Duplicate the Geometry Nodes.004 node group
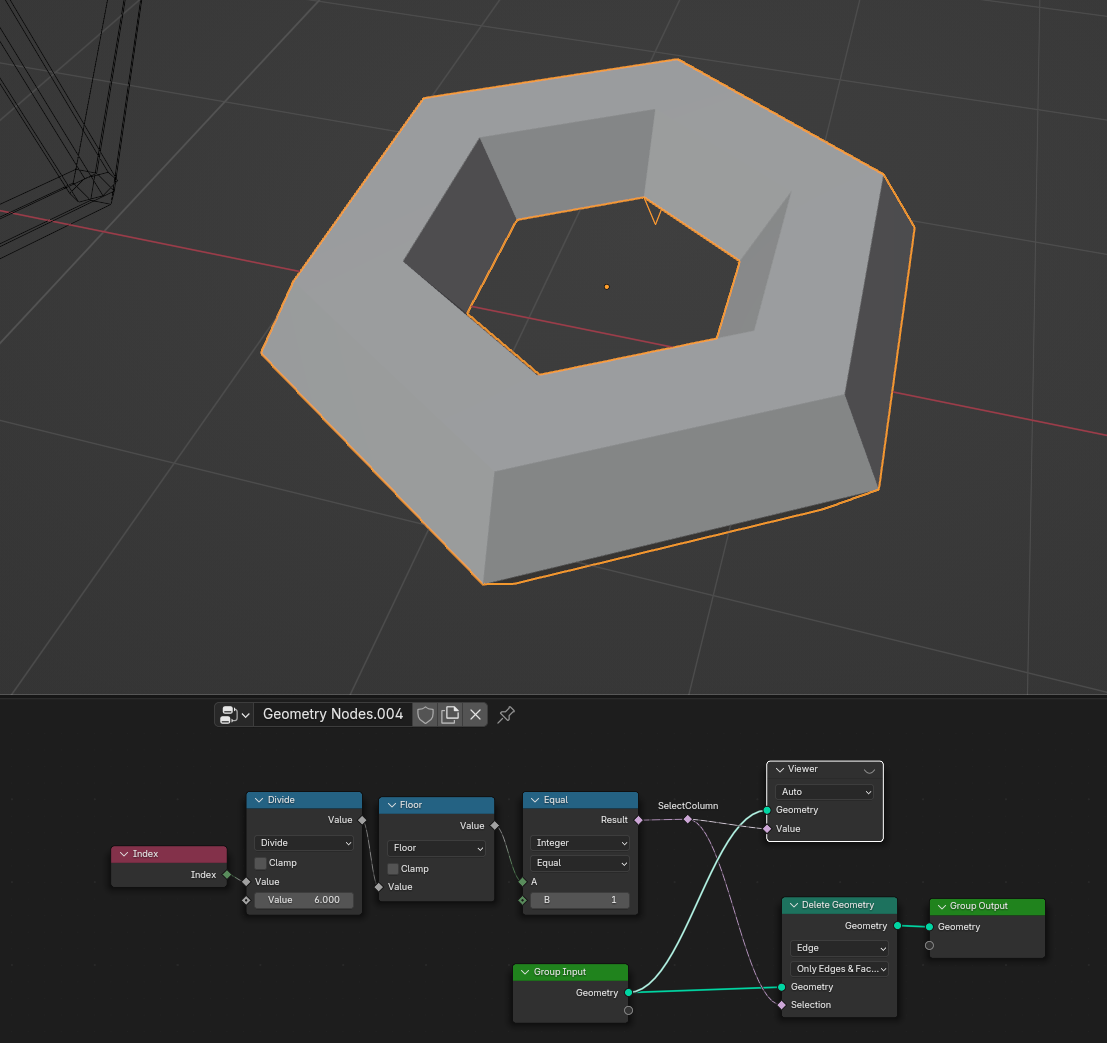 click(x=450, y=715)
